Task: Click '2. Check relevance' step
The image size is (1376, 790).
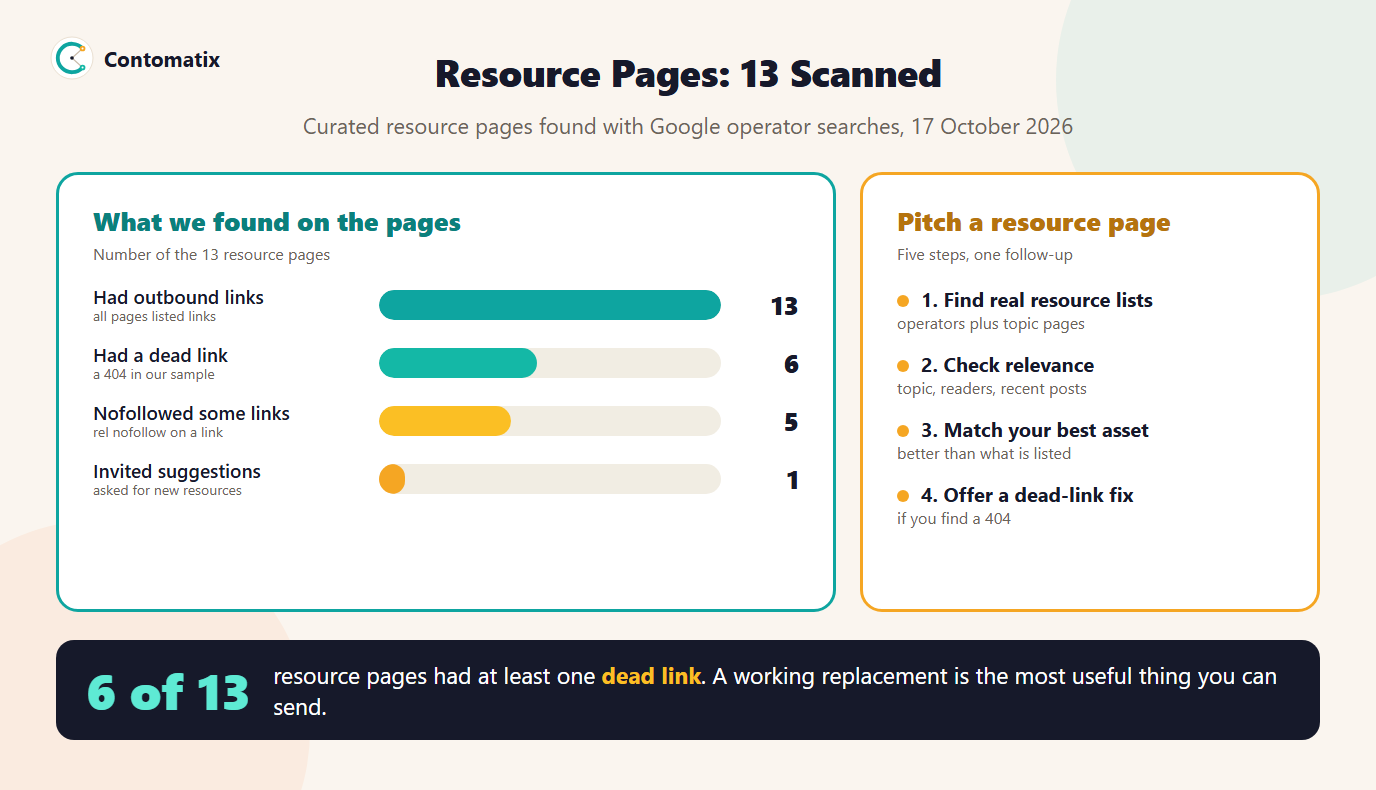Action: click(1008, 366)
